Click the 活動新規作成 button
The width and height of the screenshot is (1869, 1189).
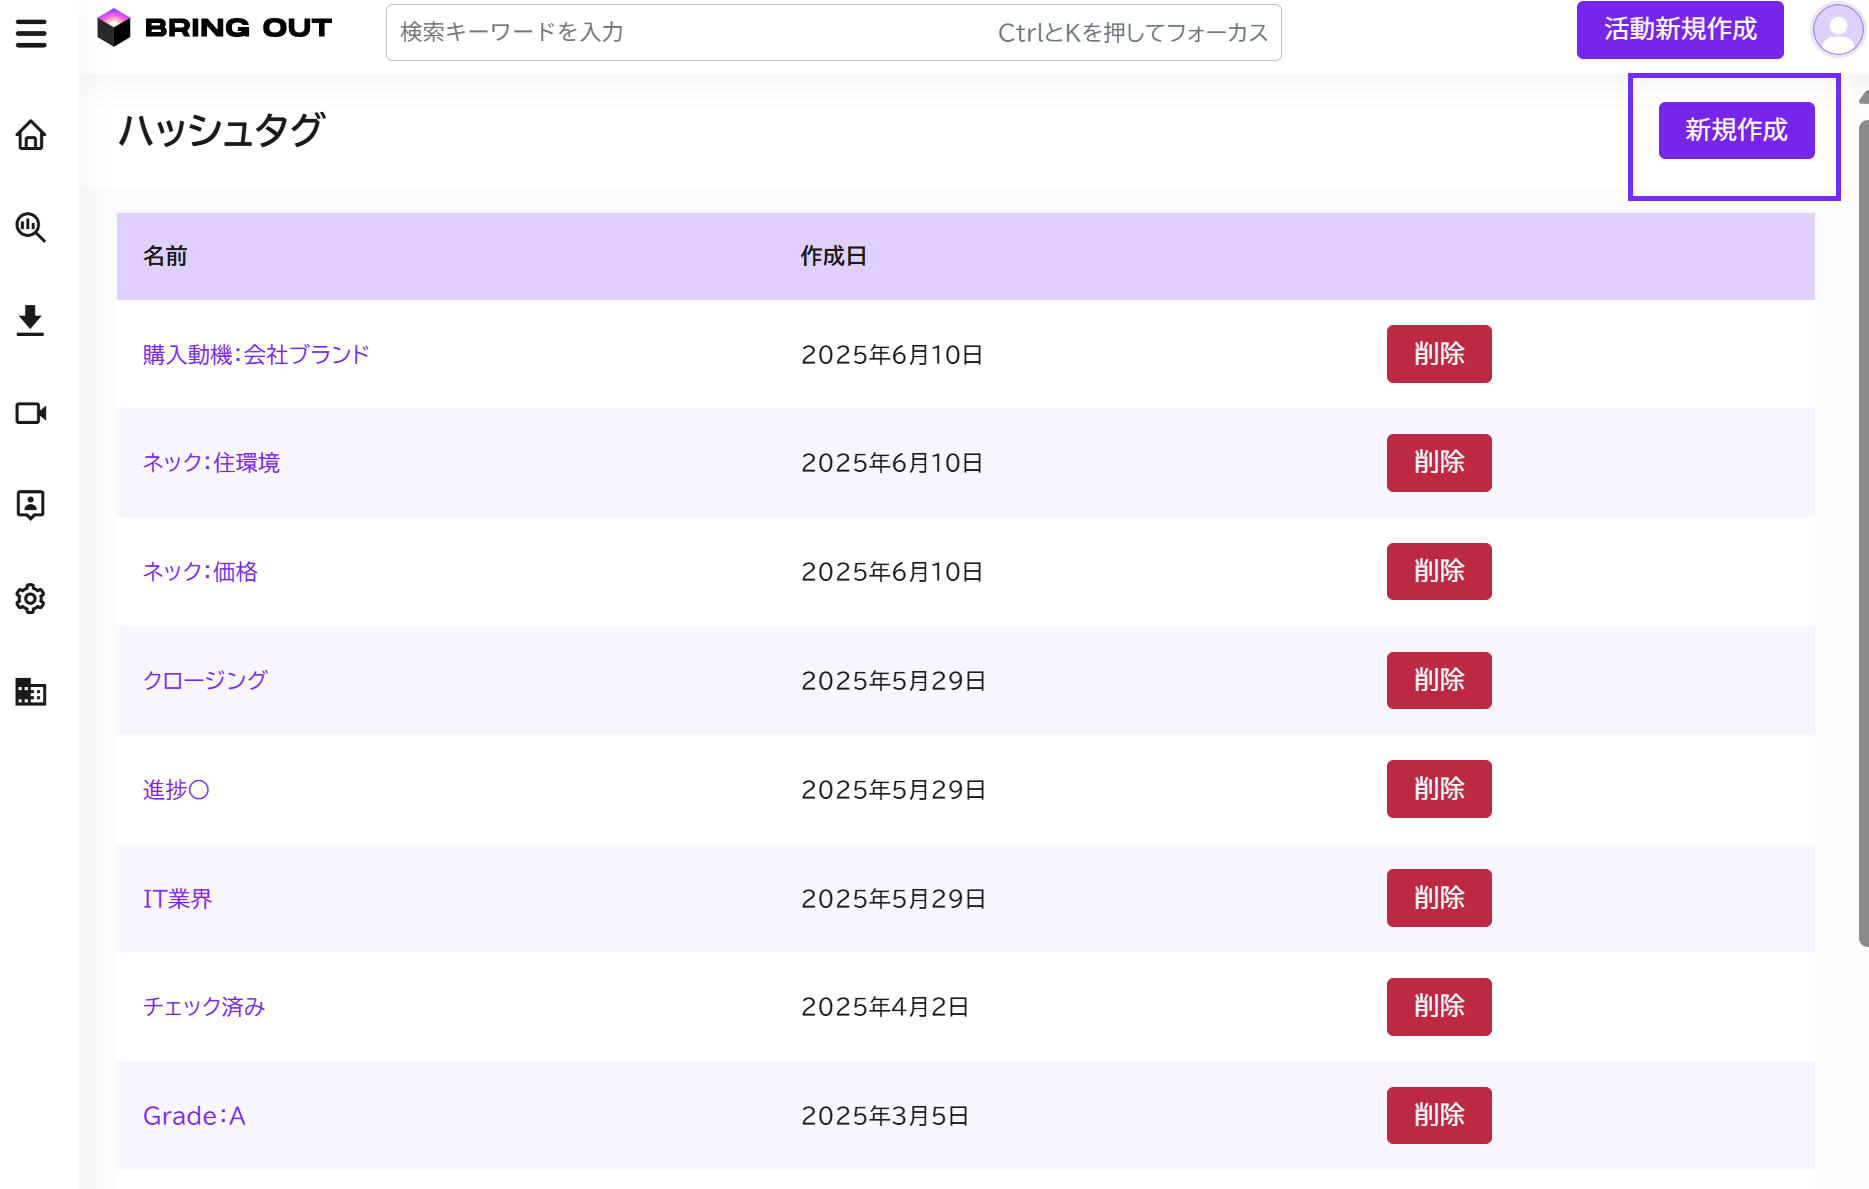[x=1679, y=30]
